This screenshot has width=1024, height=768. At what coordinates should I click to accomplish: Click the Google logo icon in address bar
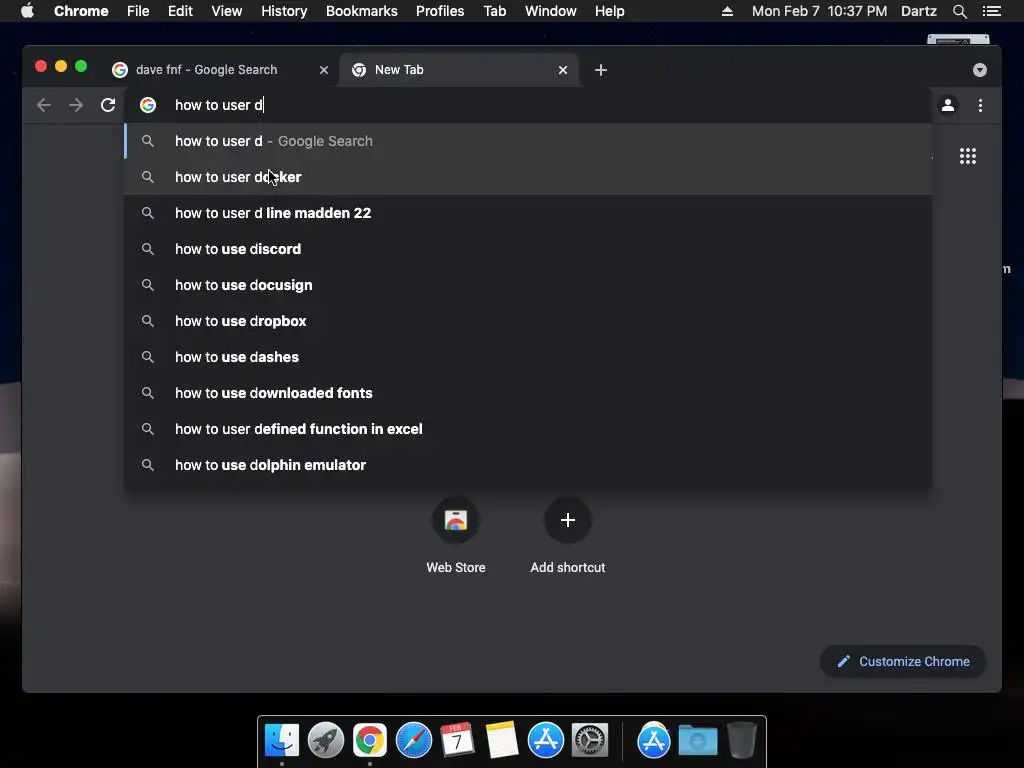click(148, 105)
